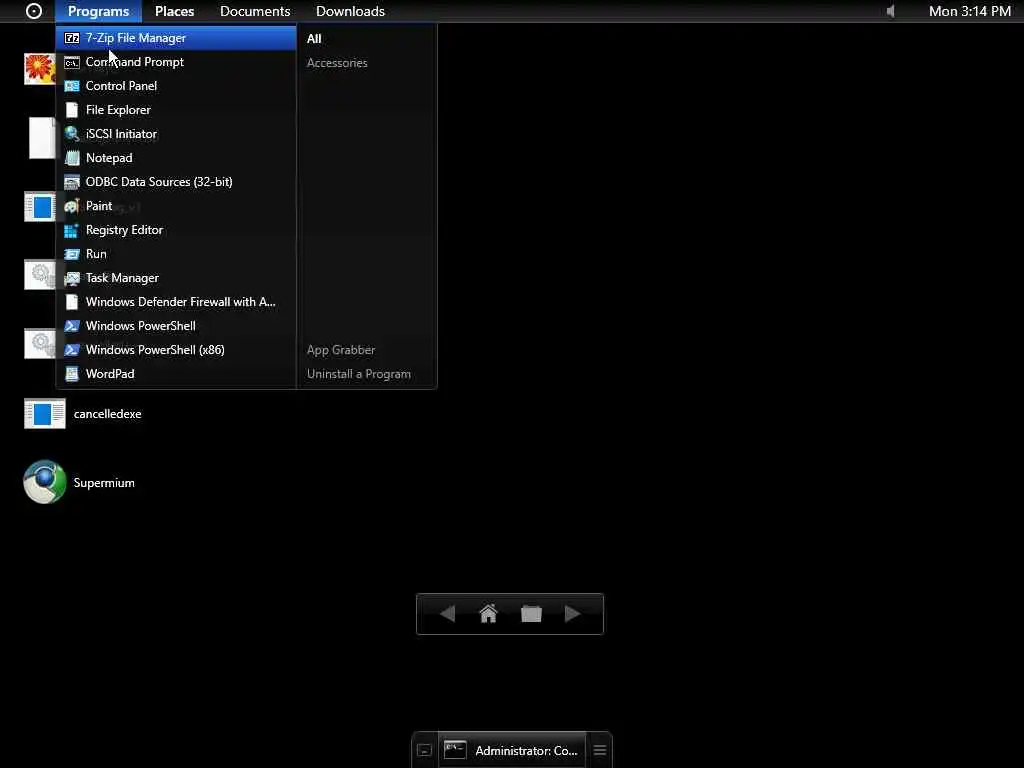1024x768 pixels.
Task: Click the Command Prompt icon in Programs menu
Action: click(72, 62)
